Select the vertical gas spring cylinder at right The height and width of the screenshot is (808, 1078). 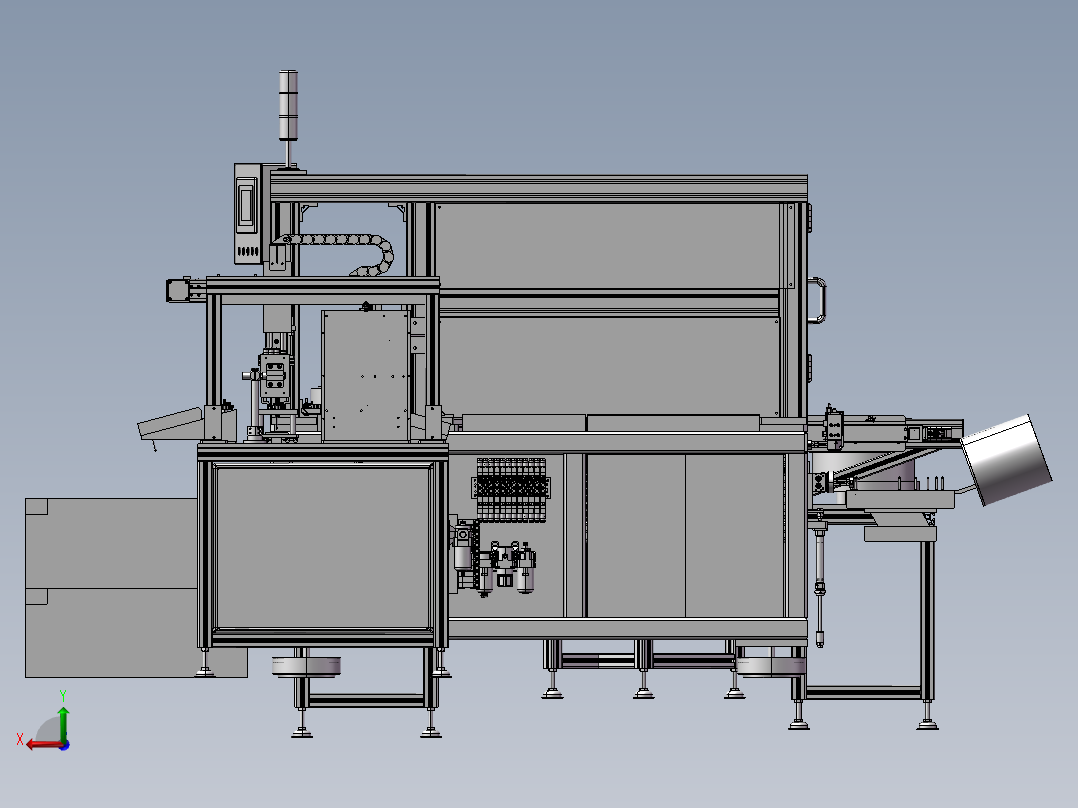pyautogui.click(x=819, y=585)
